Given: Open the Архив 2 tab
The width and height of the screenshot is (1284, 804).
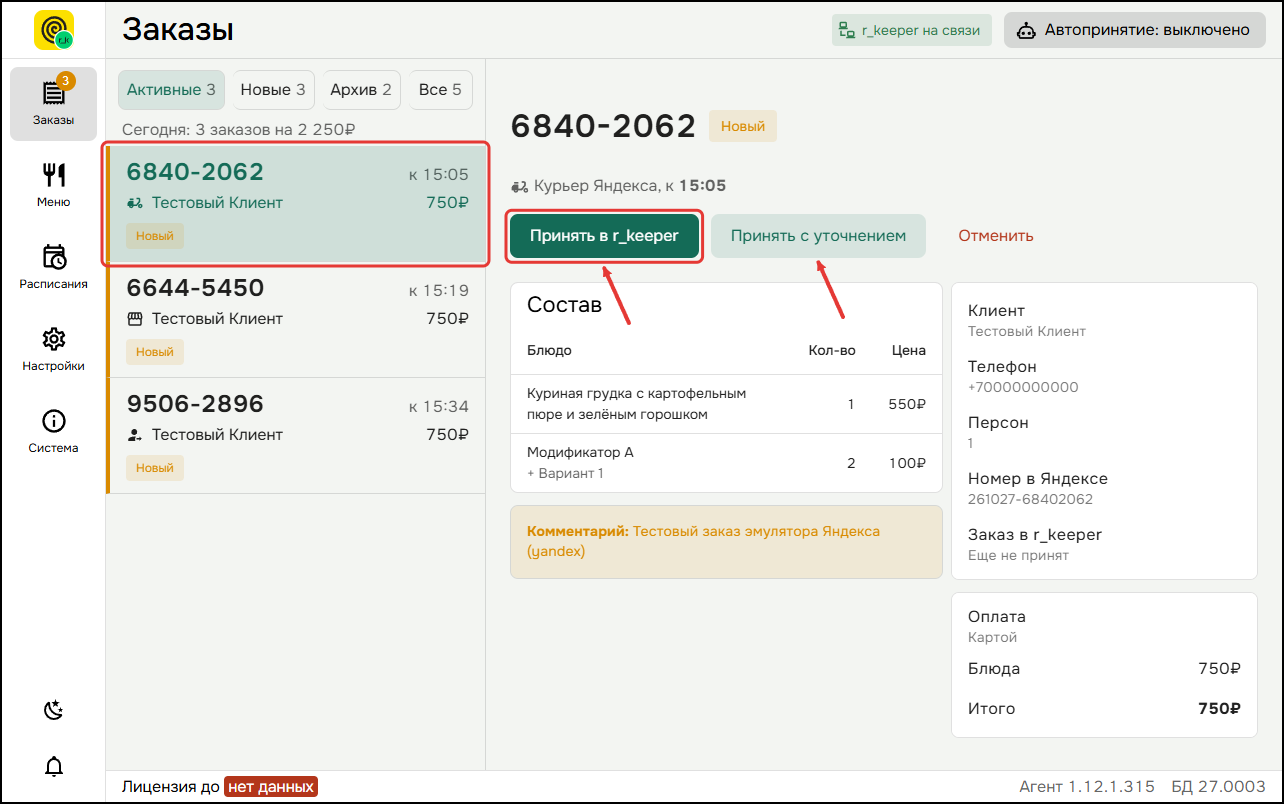Looking at the screenshot, I should pyautogui.click(x=361, y=90).
